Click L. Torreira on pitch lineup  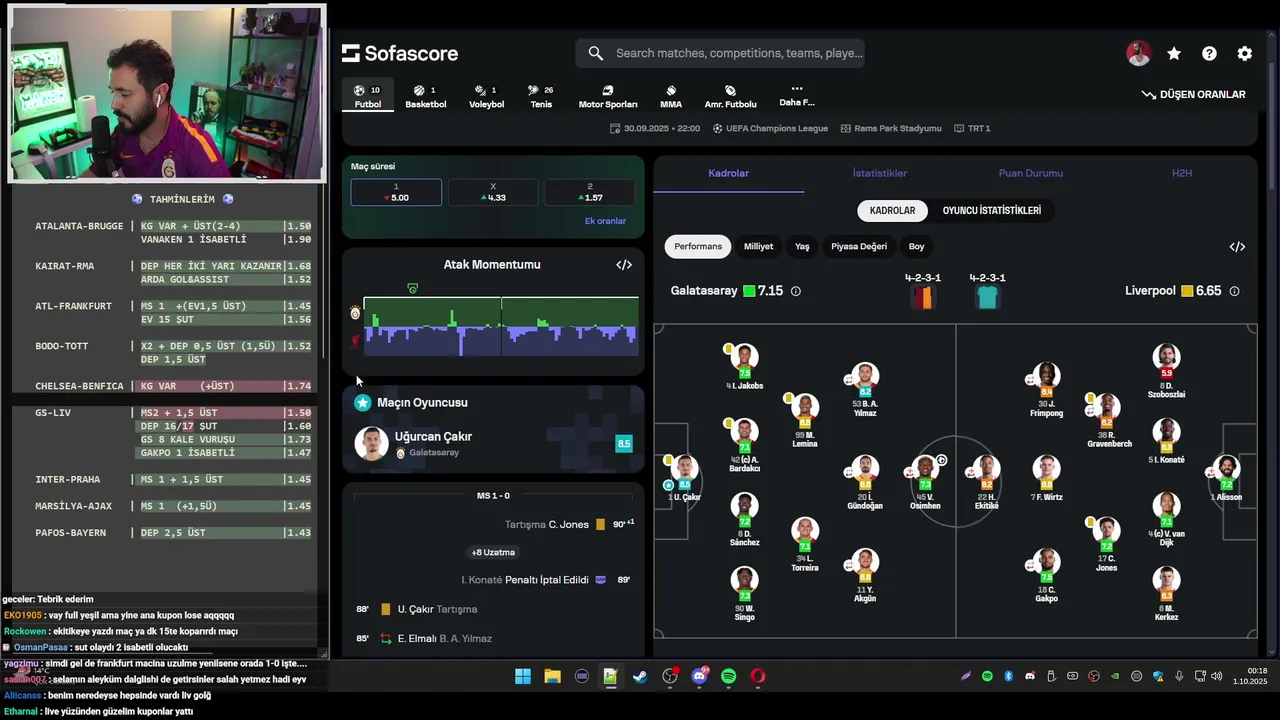tap(805, 545)
